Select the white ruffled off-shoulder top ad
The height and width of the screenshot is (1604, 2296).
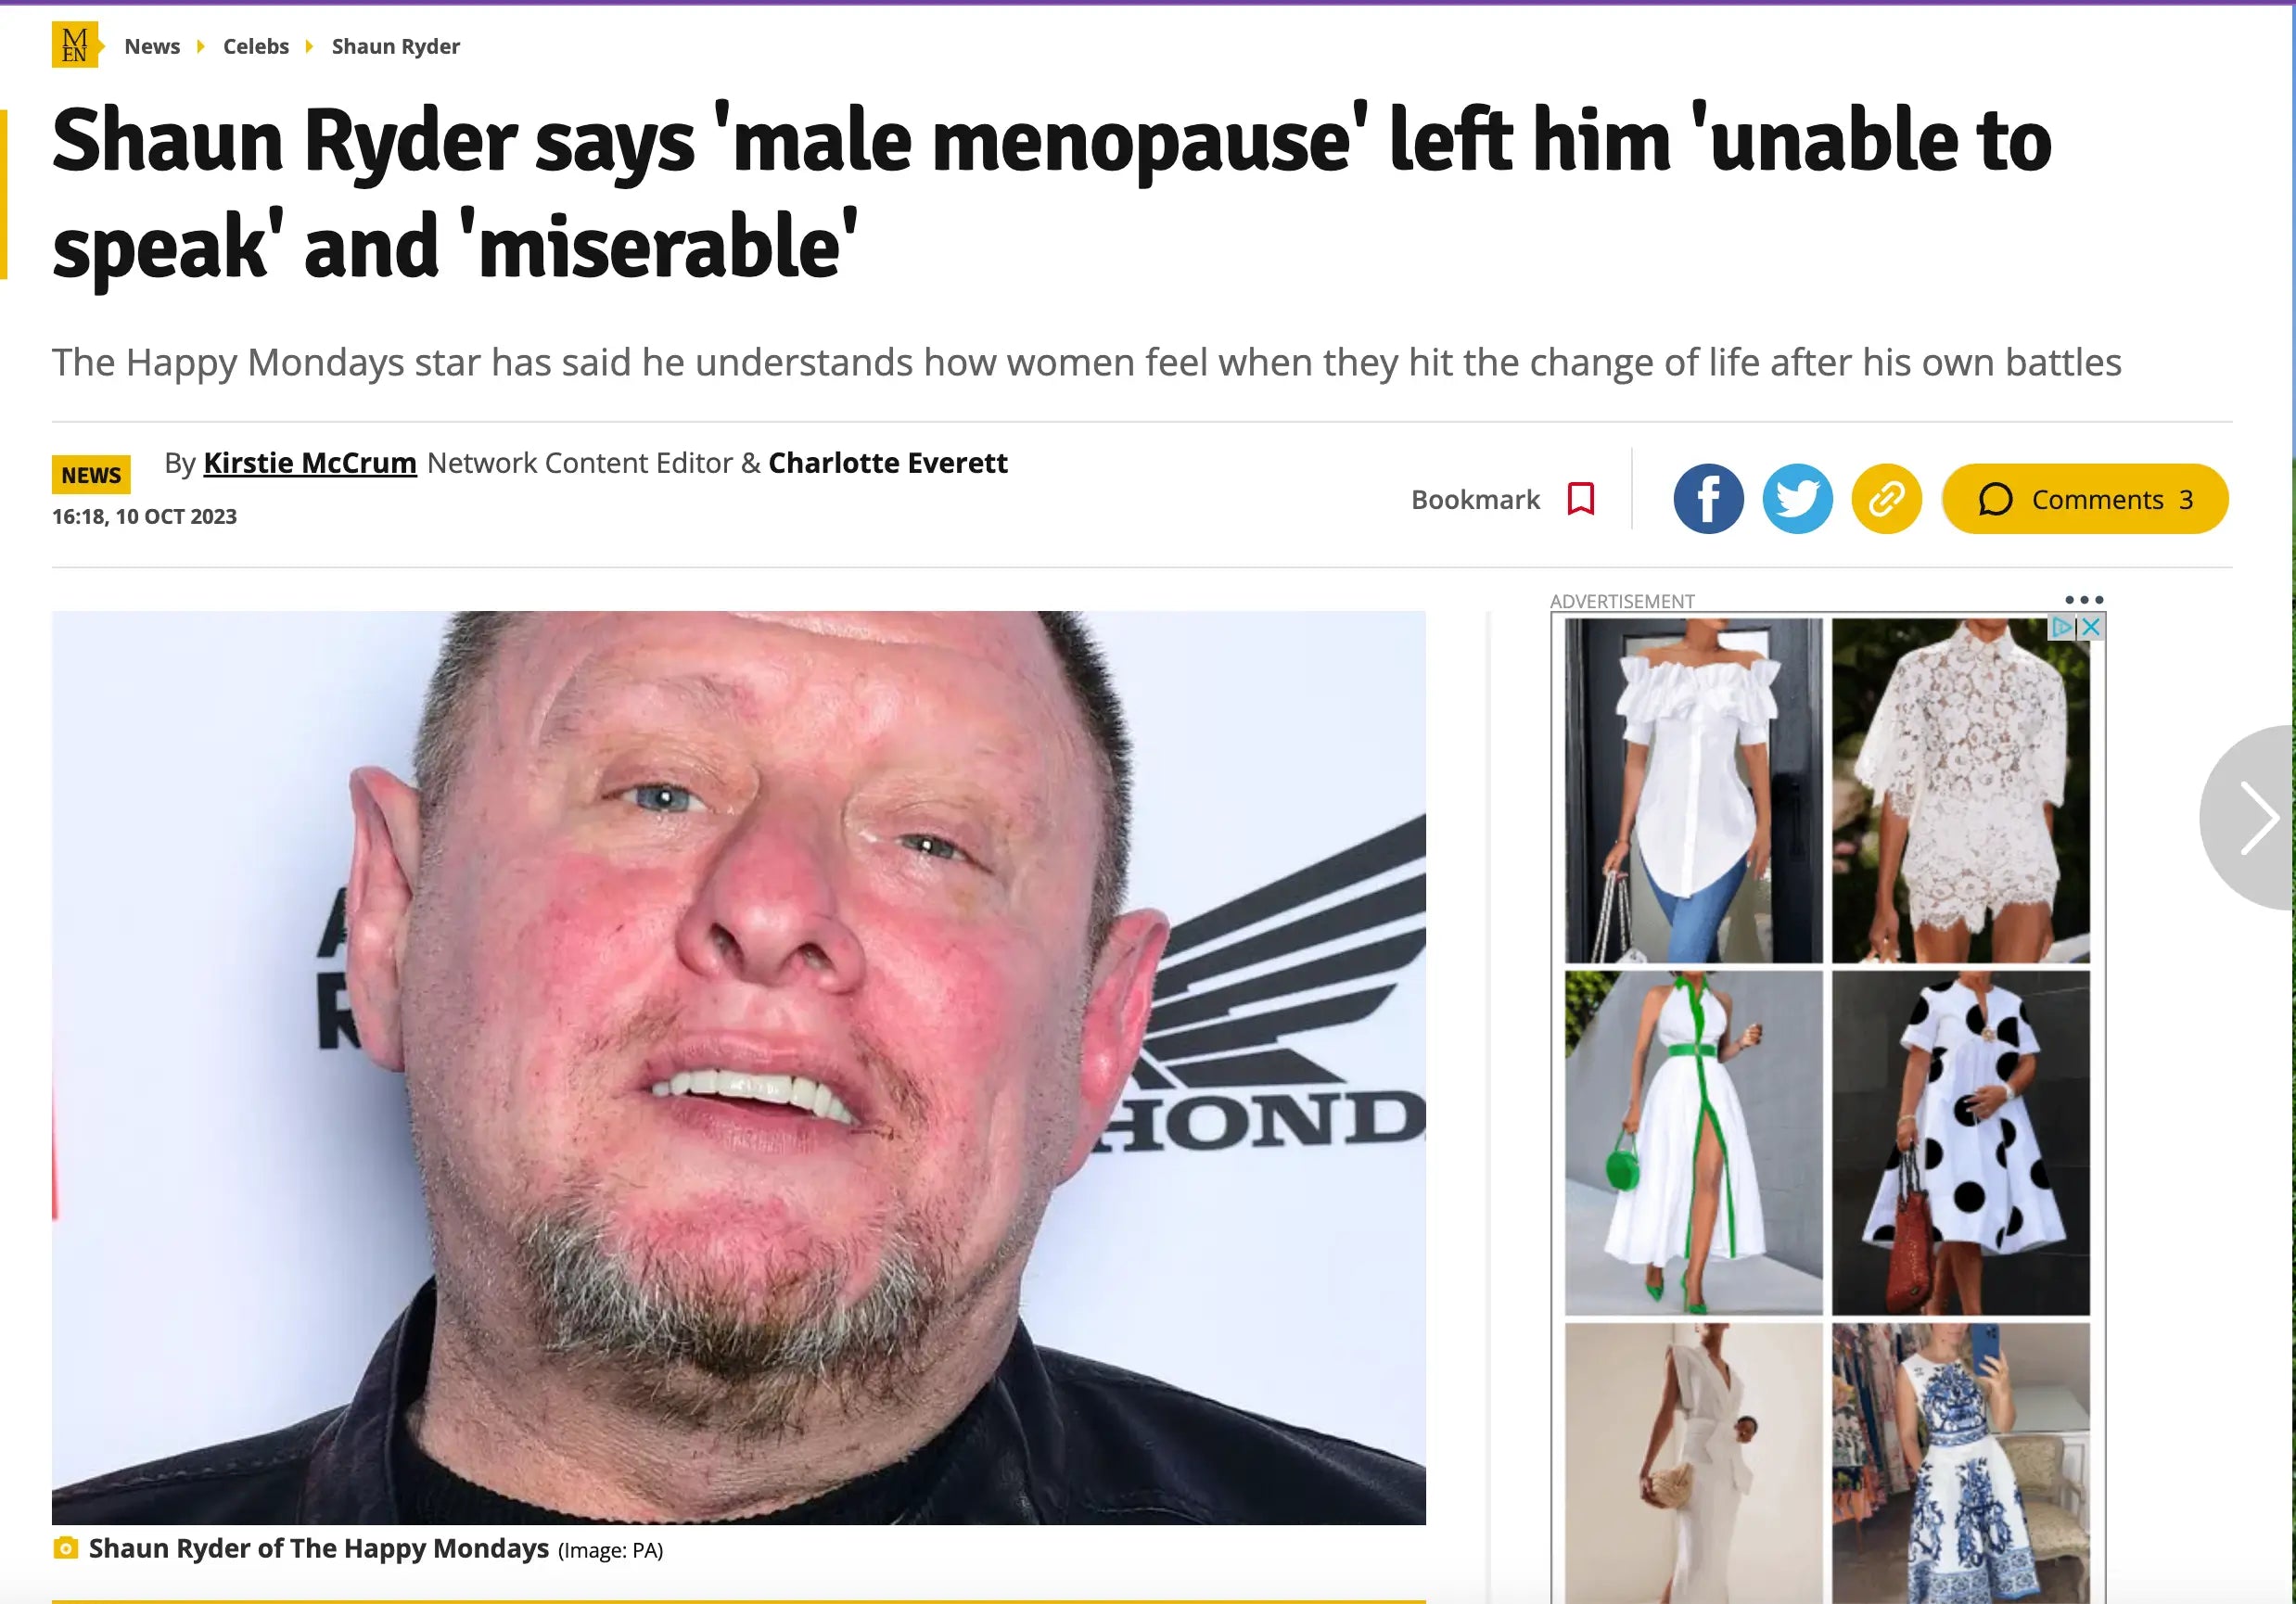coord(1693,790)
